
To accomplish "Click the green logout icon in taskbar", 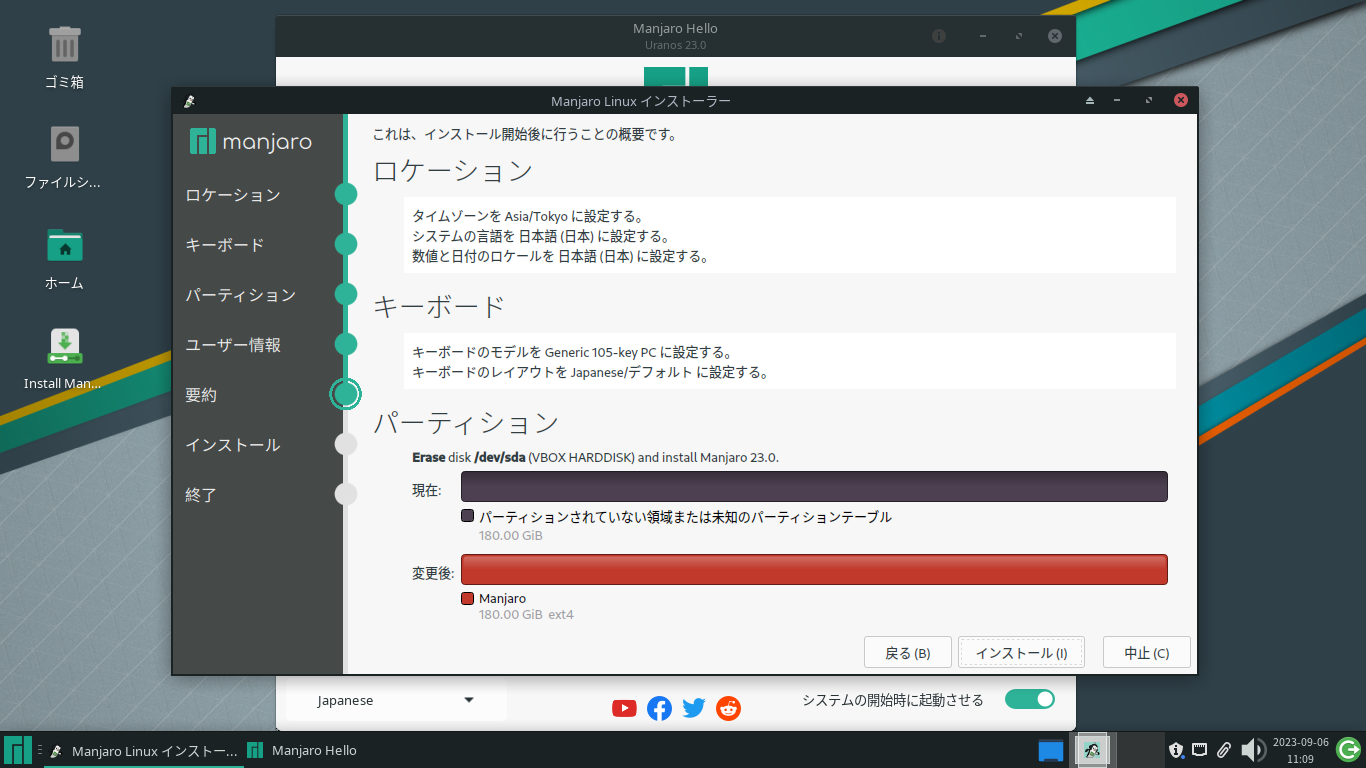I will pos(1348,749).
